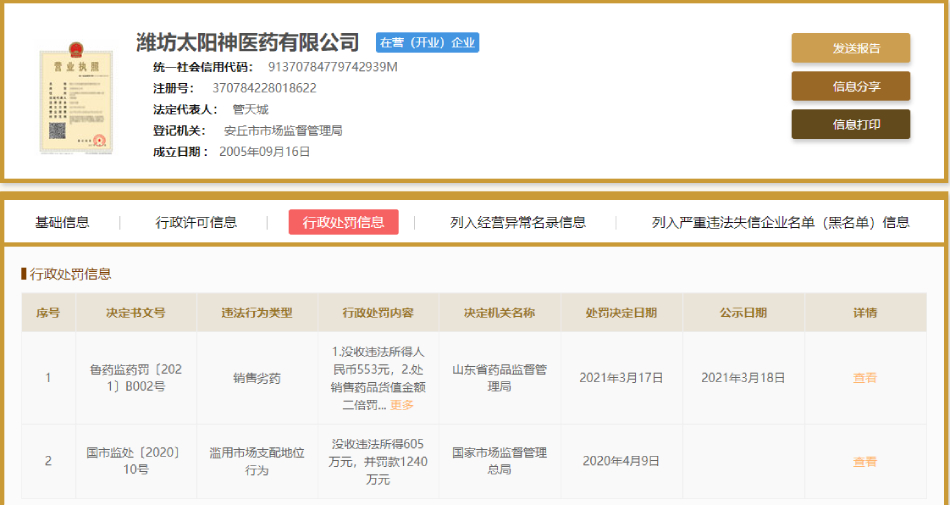This screenshot has height=505, width=950.
Task: Click the 在营（开业）企业 status badge
Action: pos(427,43)
